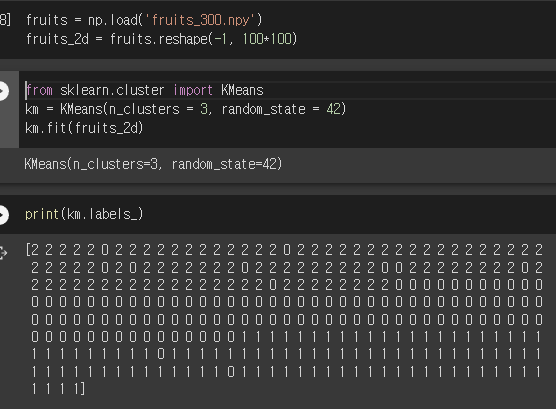This screenshot has width=556, height=409.
Task: Click the line fruits_2d = fruits.reshape(-1, 100*100)
Action: pos(161,39)
